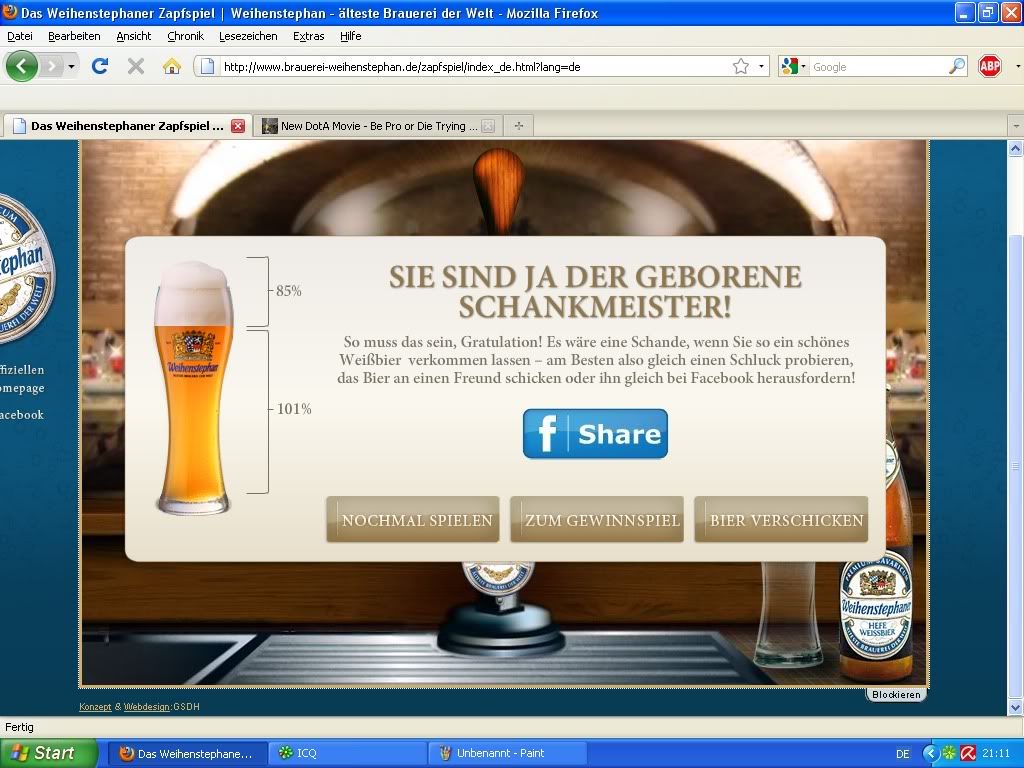
Task: Click the Blockieren tab on the page
Action: point(896,695)
